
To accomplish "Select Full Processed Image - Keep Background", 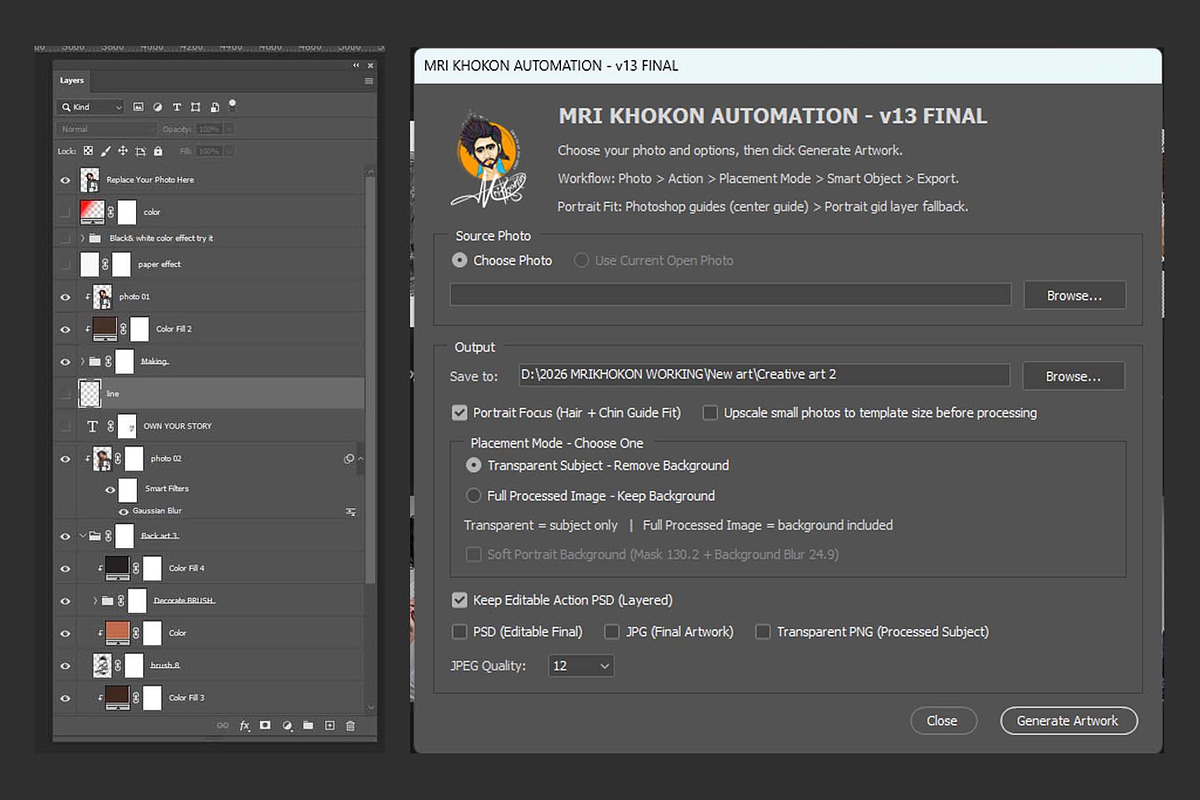I will (474, 496).
